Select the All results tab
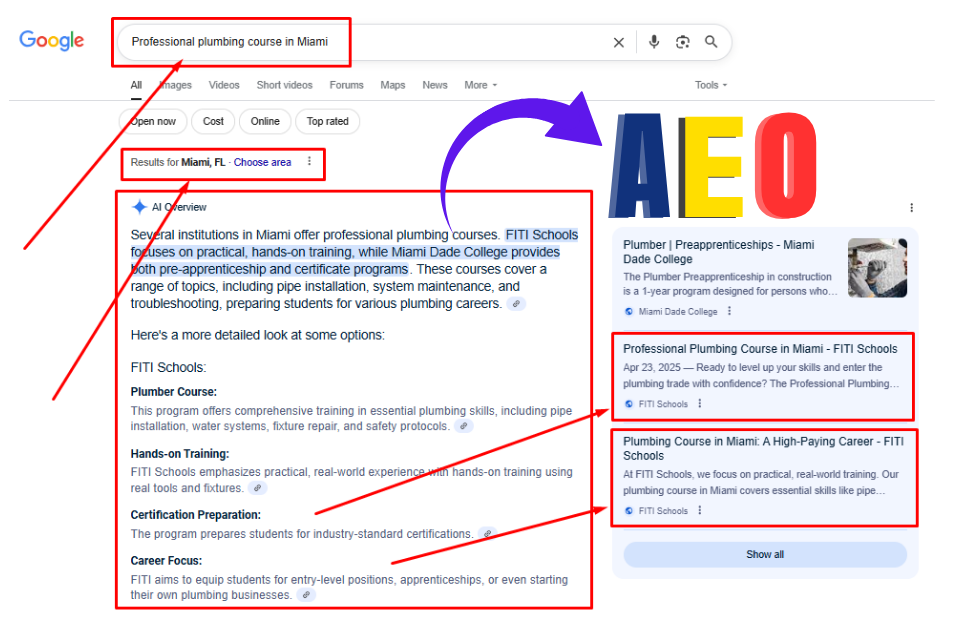The height and width of the screenshot is (640, 960). tap(136, 85)
